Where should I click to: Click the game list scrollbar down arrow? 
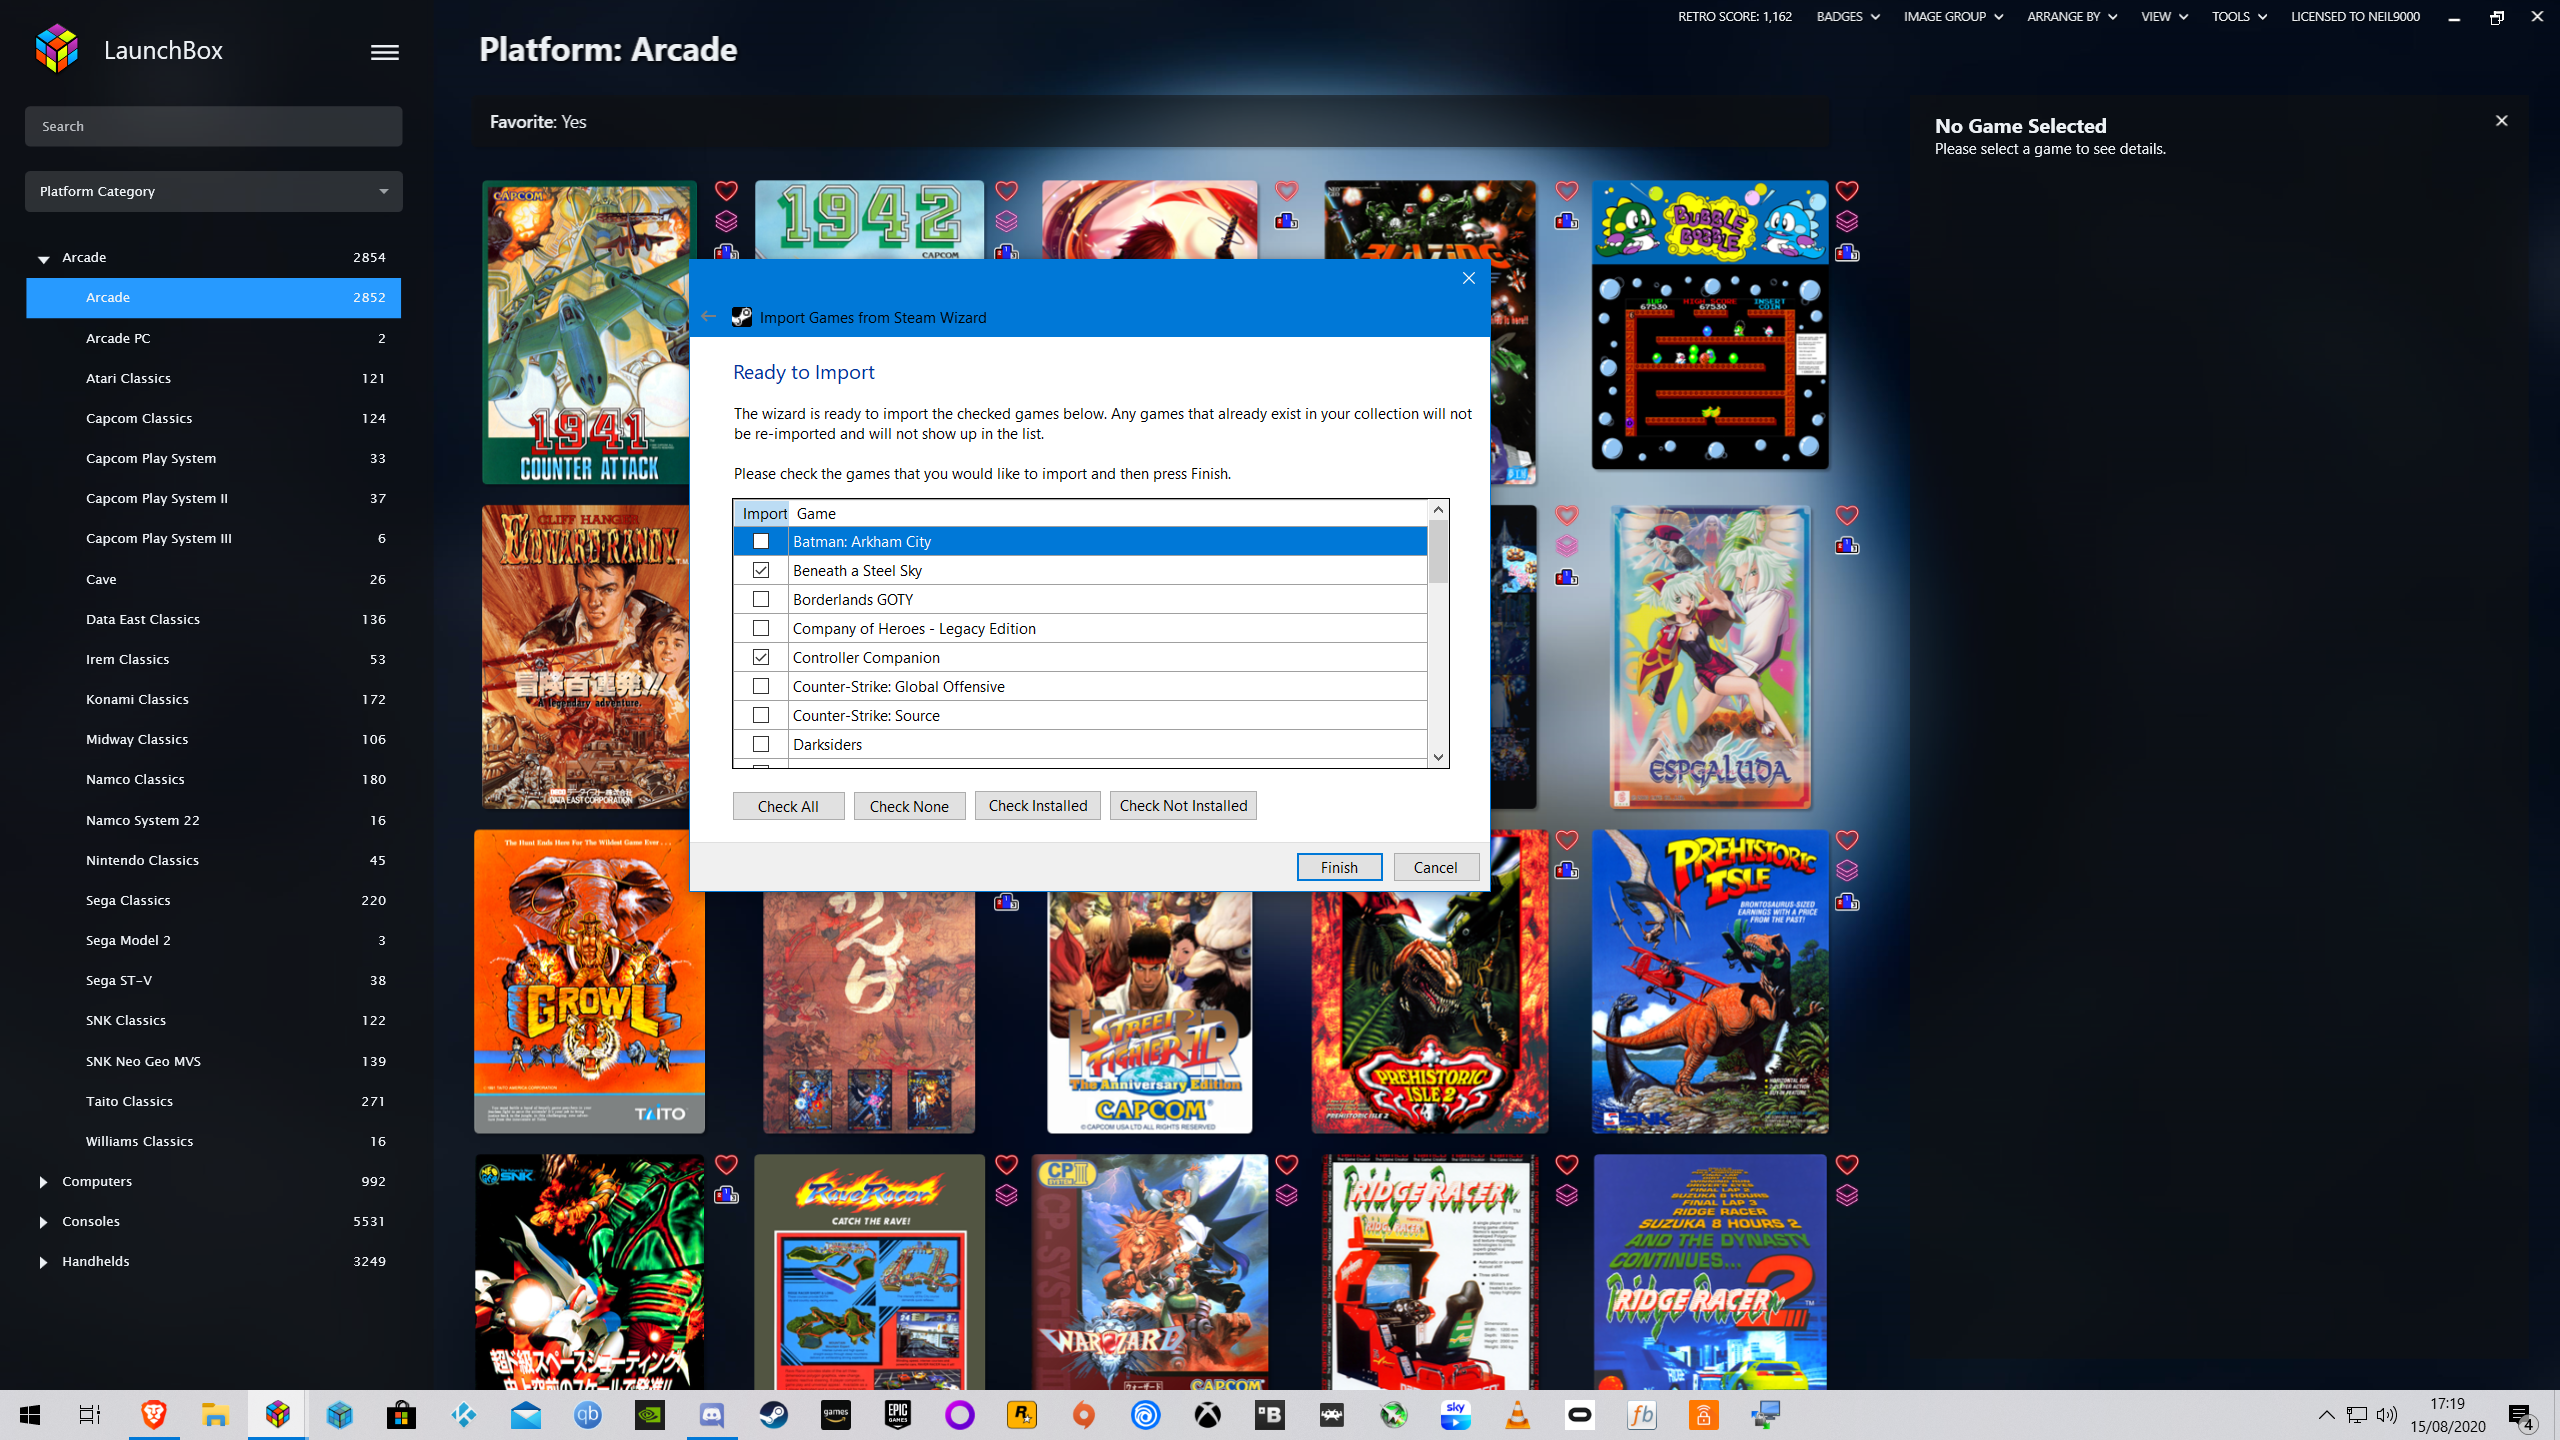point(1438,757)
